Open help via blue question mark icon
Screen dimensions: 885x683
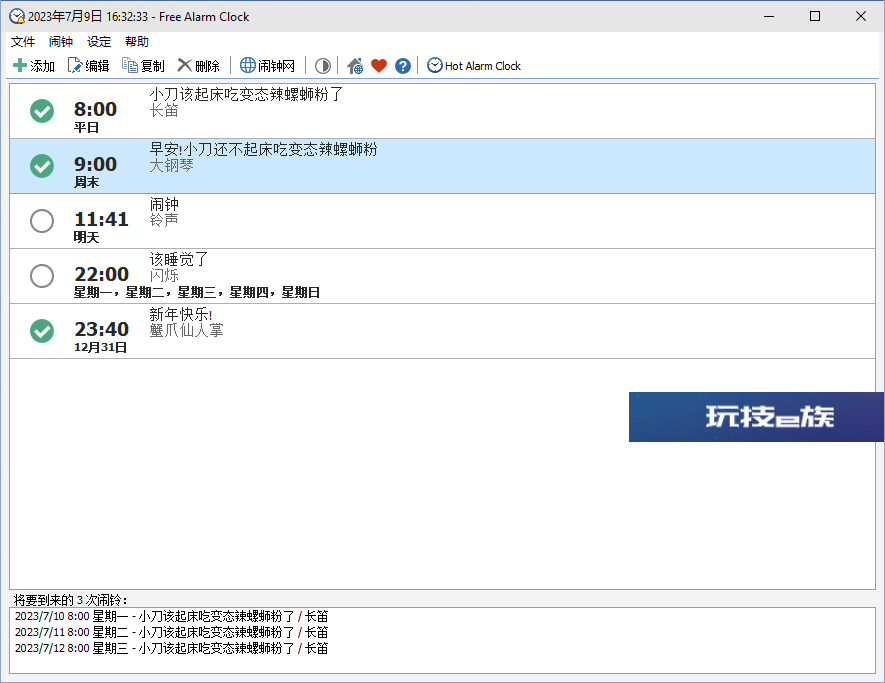click(x=402, y=65)
